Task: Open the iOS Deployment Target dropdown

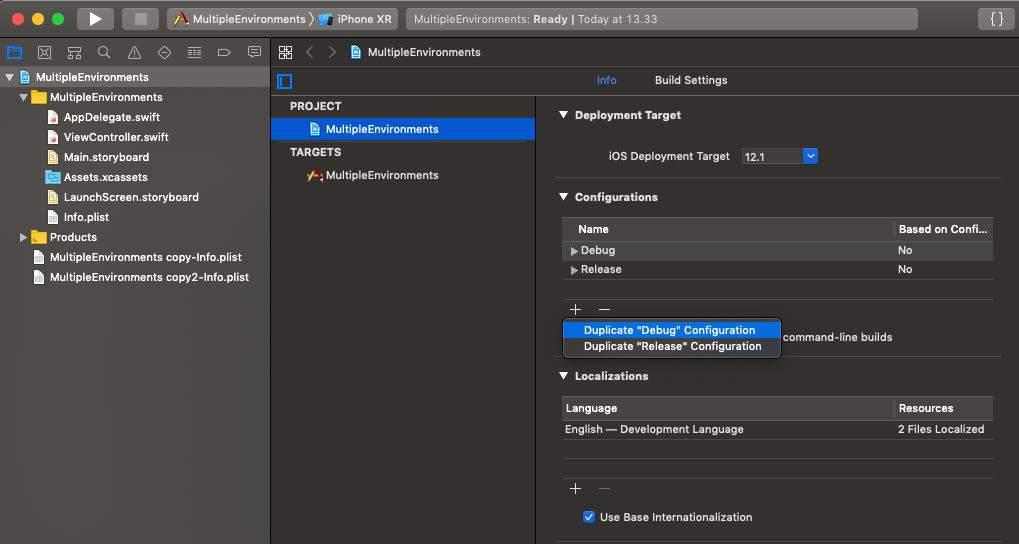Action: tap(810, 156)
